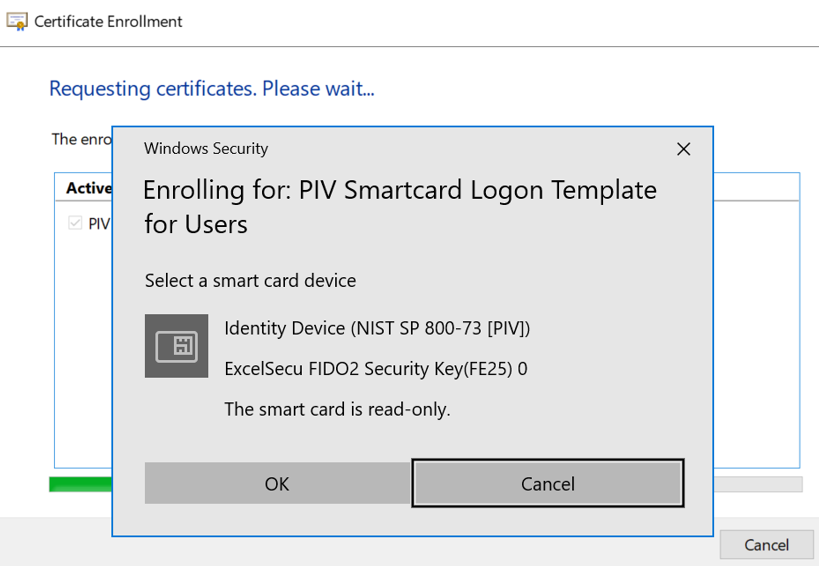Click the Windows Security title text
Viewport: 819px width, 566px height.
point(206,149)
